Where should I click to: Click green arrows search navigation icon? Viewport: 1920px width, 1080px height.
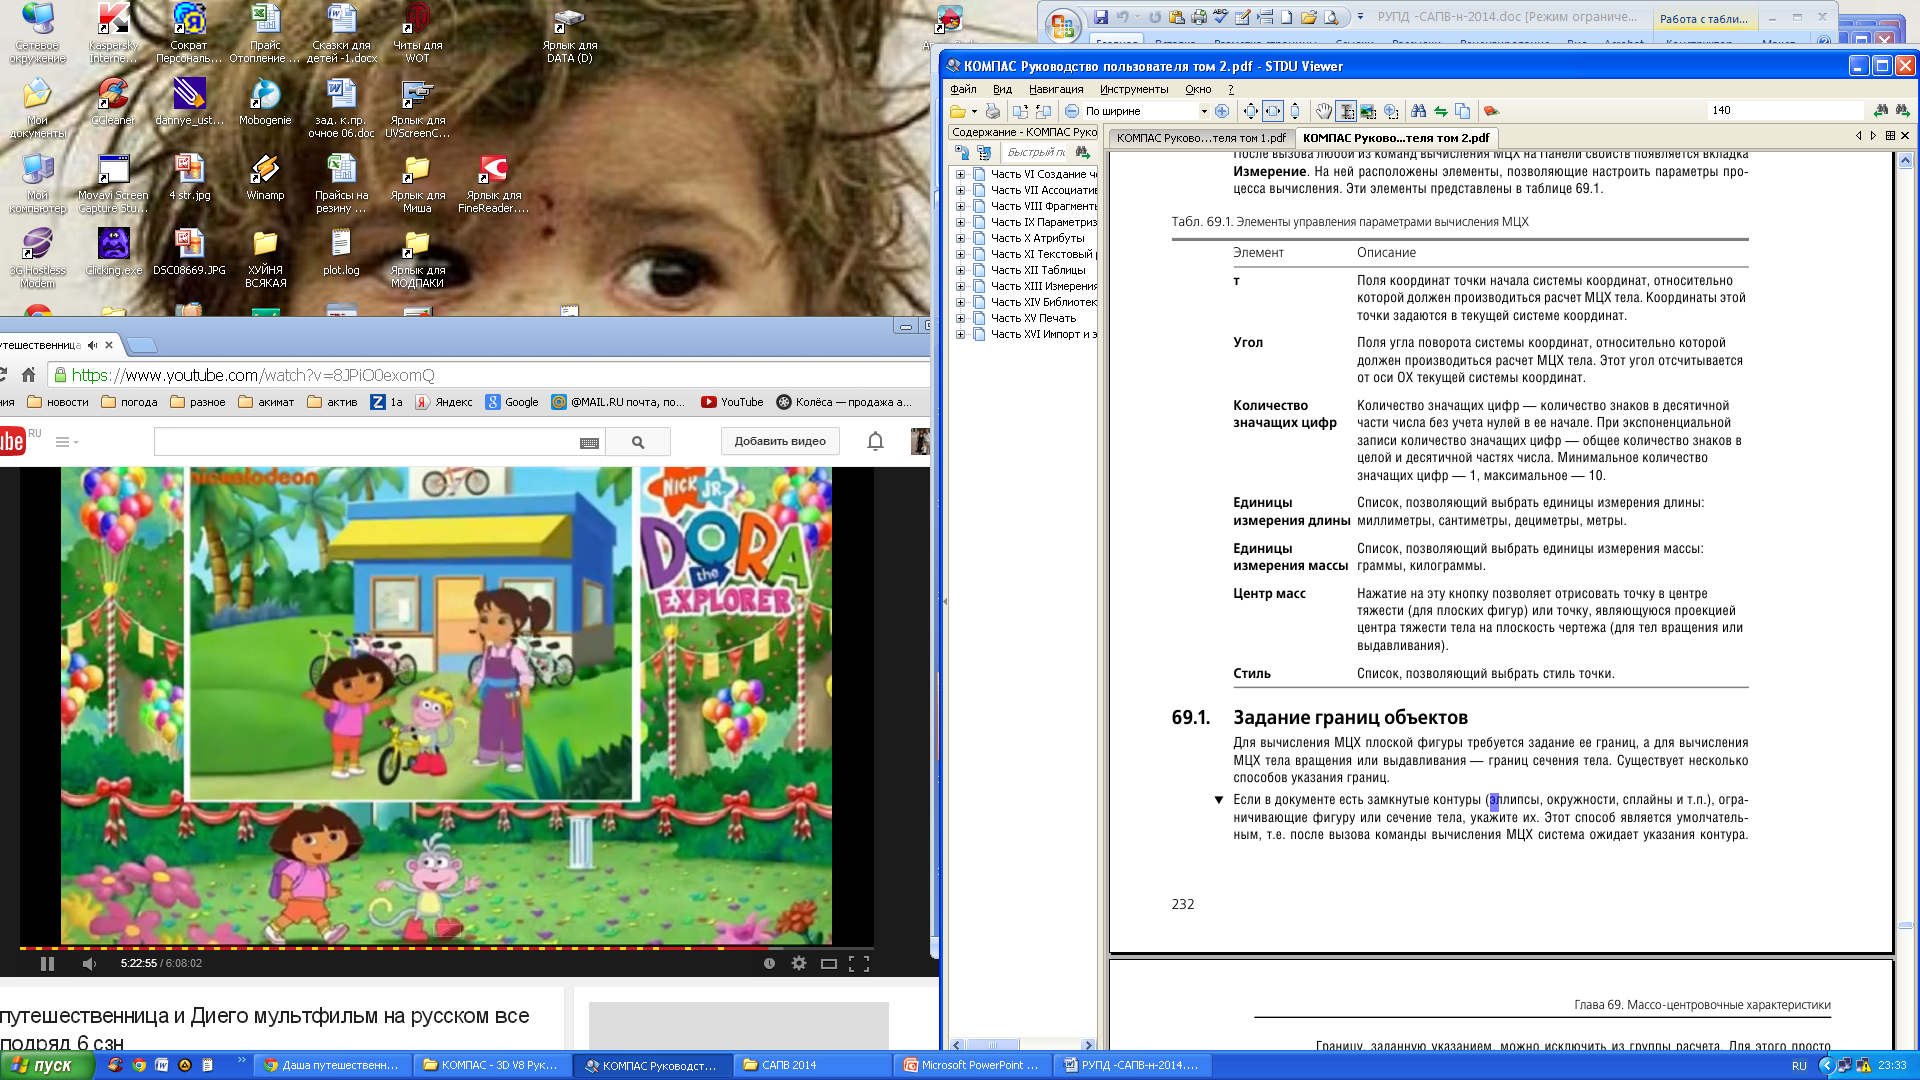[x=1441, y=111]
